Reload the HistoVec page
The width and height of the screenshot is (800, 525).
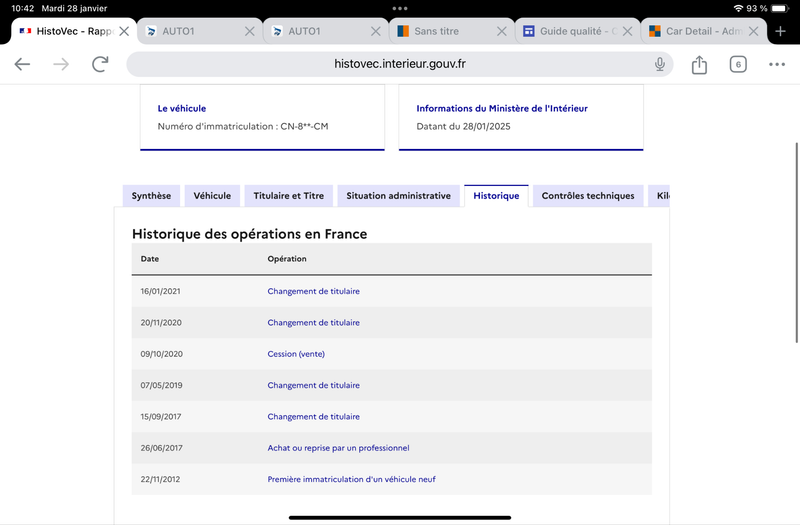click(x=100, y=64)
